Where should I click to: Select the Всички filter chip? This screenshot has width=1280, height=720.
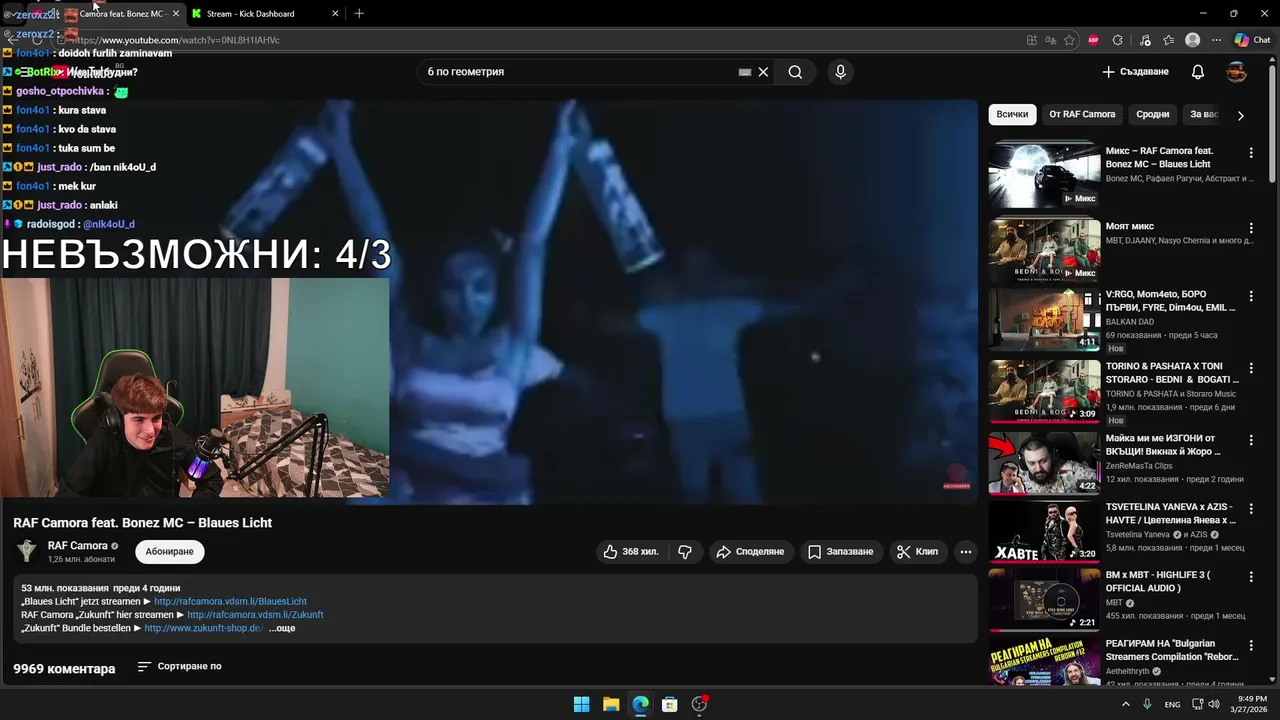click(1012, 114)
